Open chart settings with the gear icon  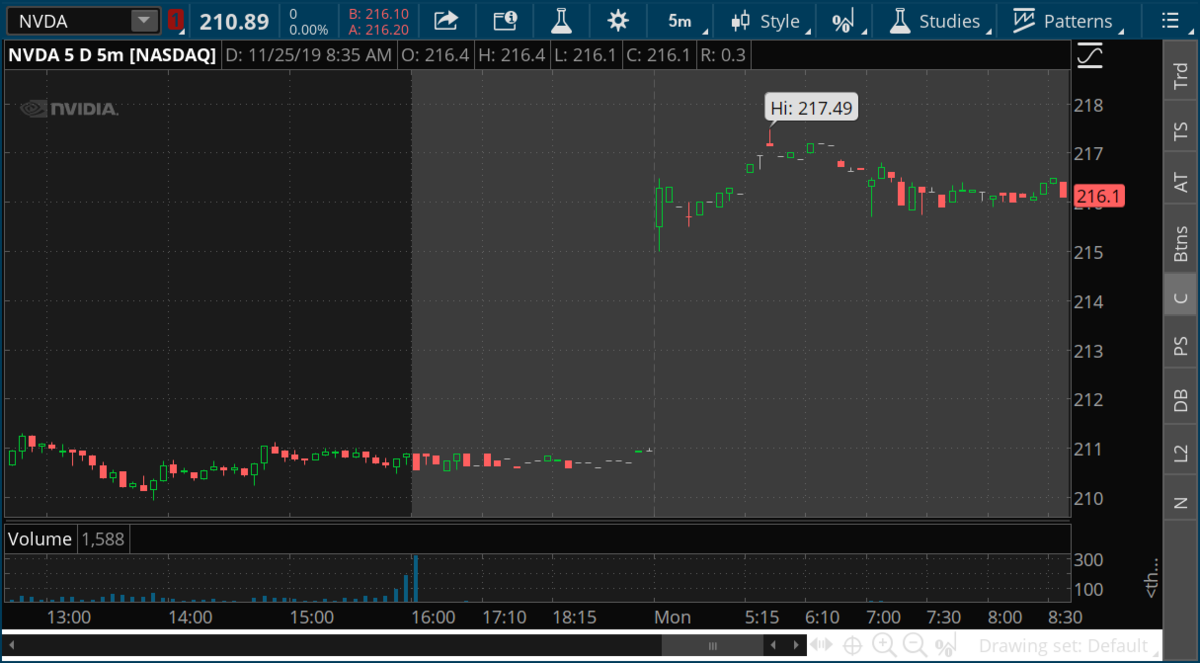[x=619, y=20]
